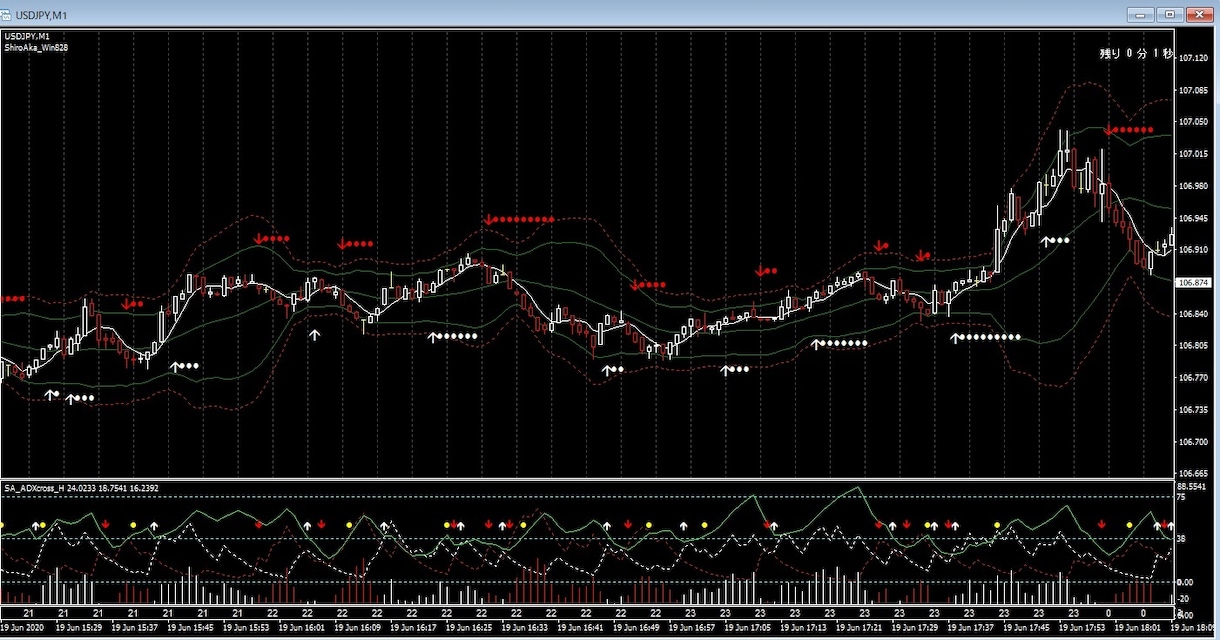Click the 106.700 price axis label
The image size is (1220, 640).
(1195, 442)
